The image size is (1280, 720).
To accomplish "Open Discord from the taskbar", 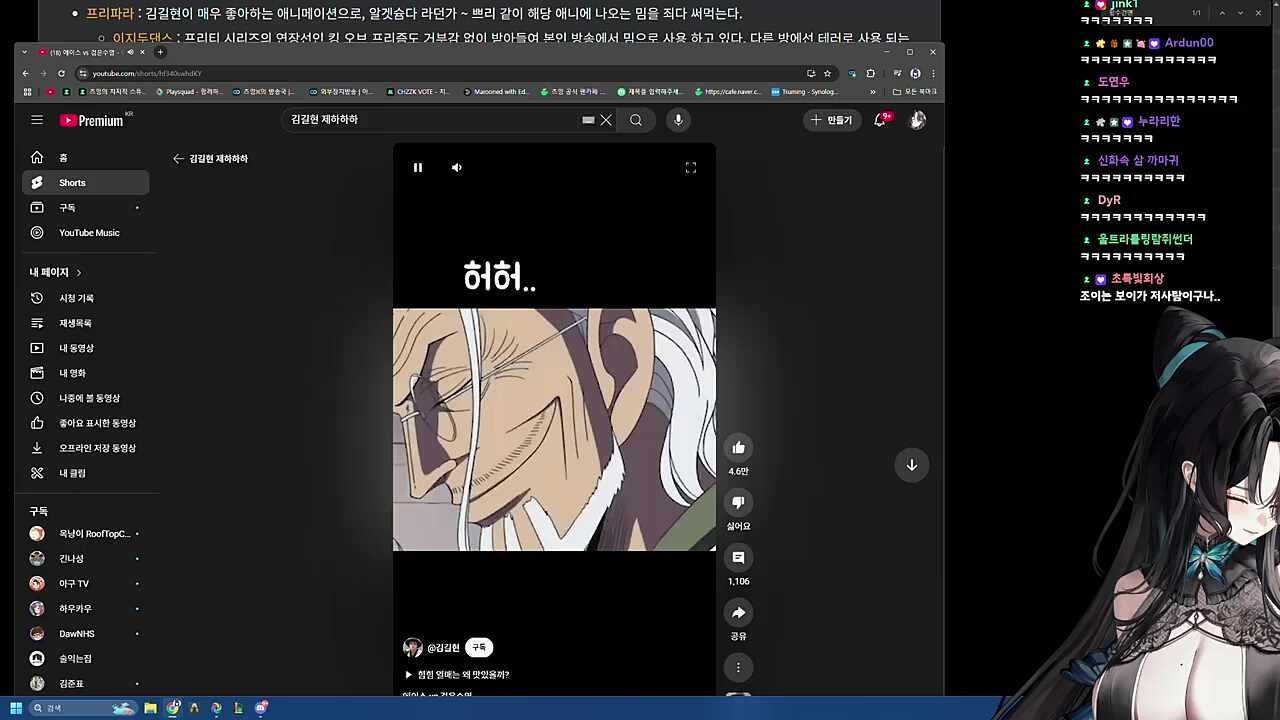I will (x=261, y=708).
